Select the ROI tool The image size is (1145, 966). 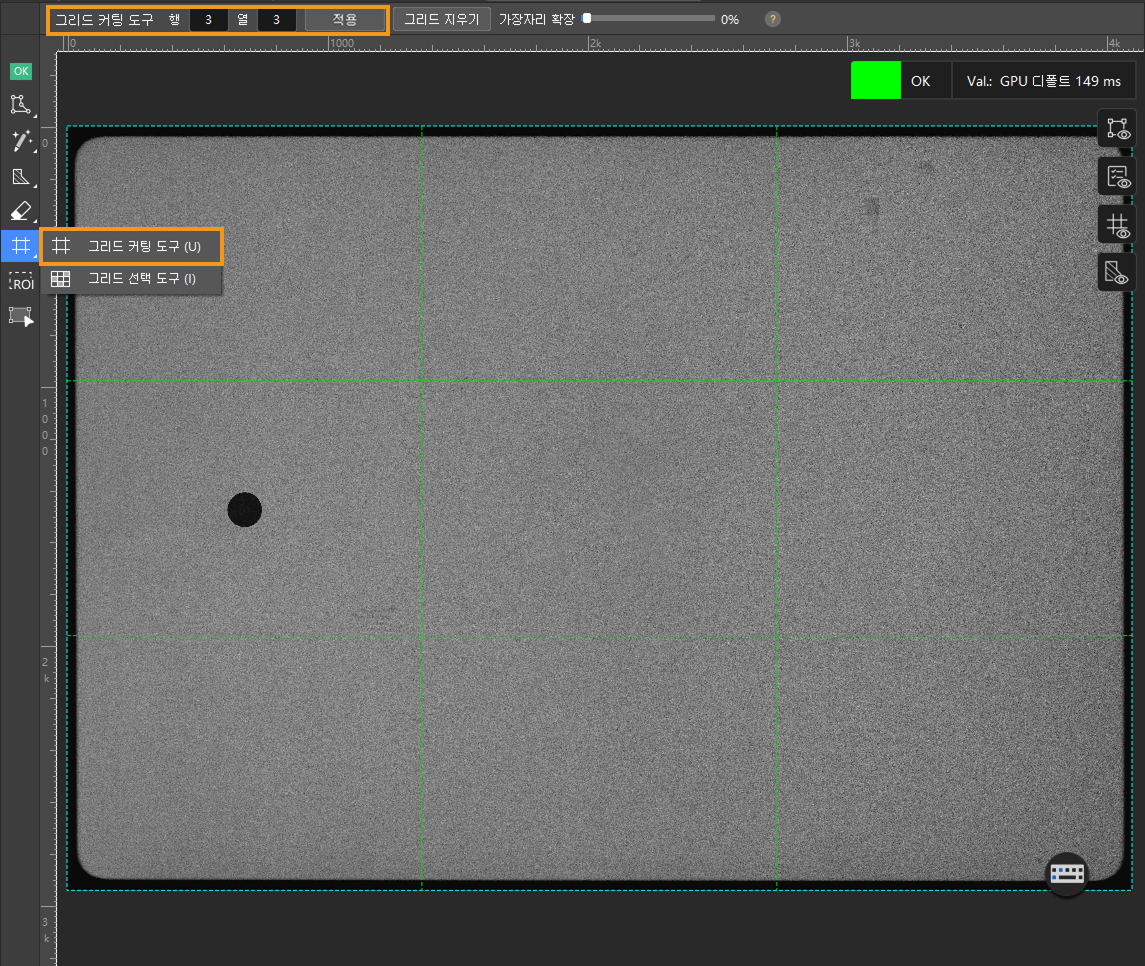20,281
